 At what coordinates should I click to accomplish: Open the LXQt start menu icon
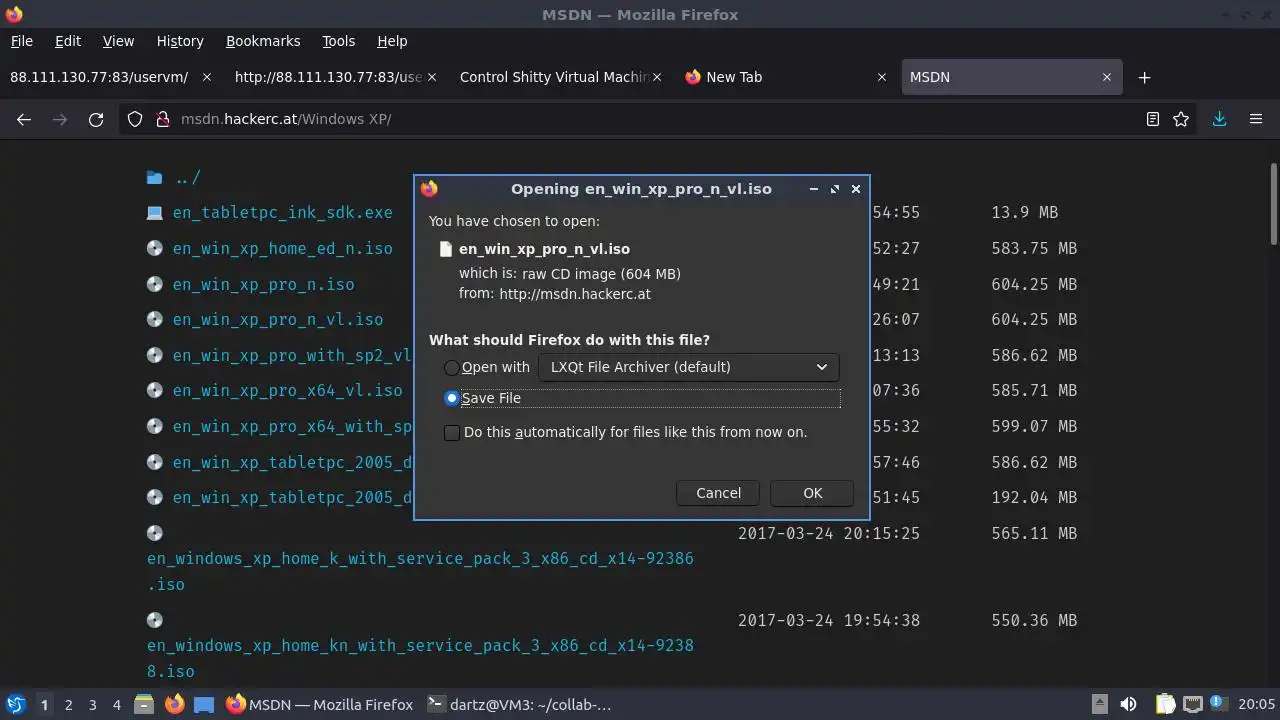pos(15,704)
